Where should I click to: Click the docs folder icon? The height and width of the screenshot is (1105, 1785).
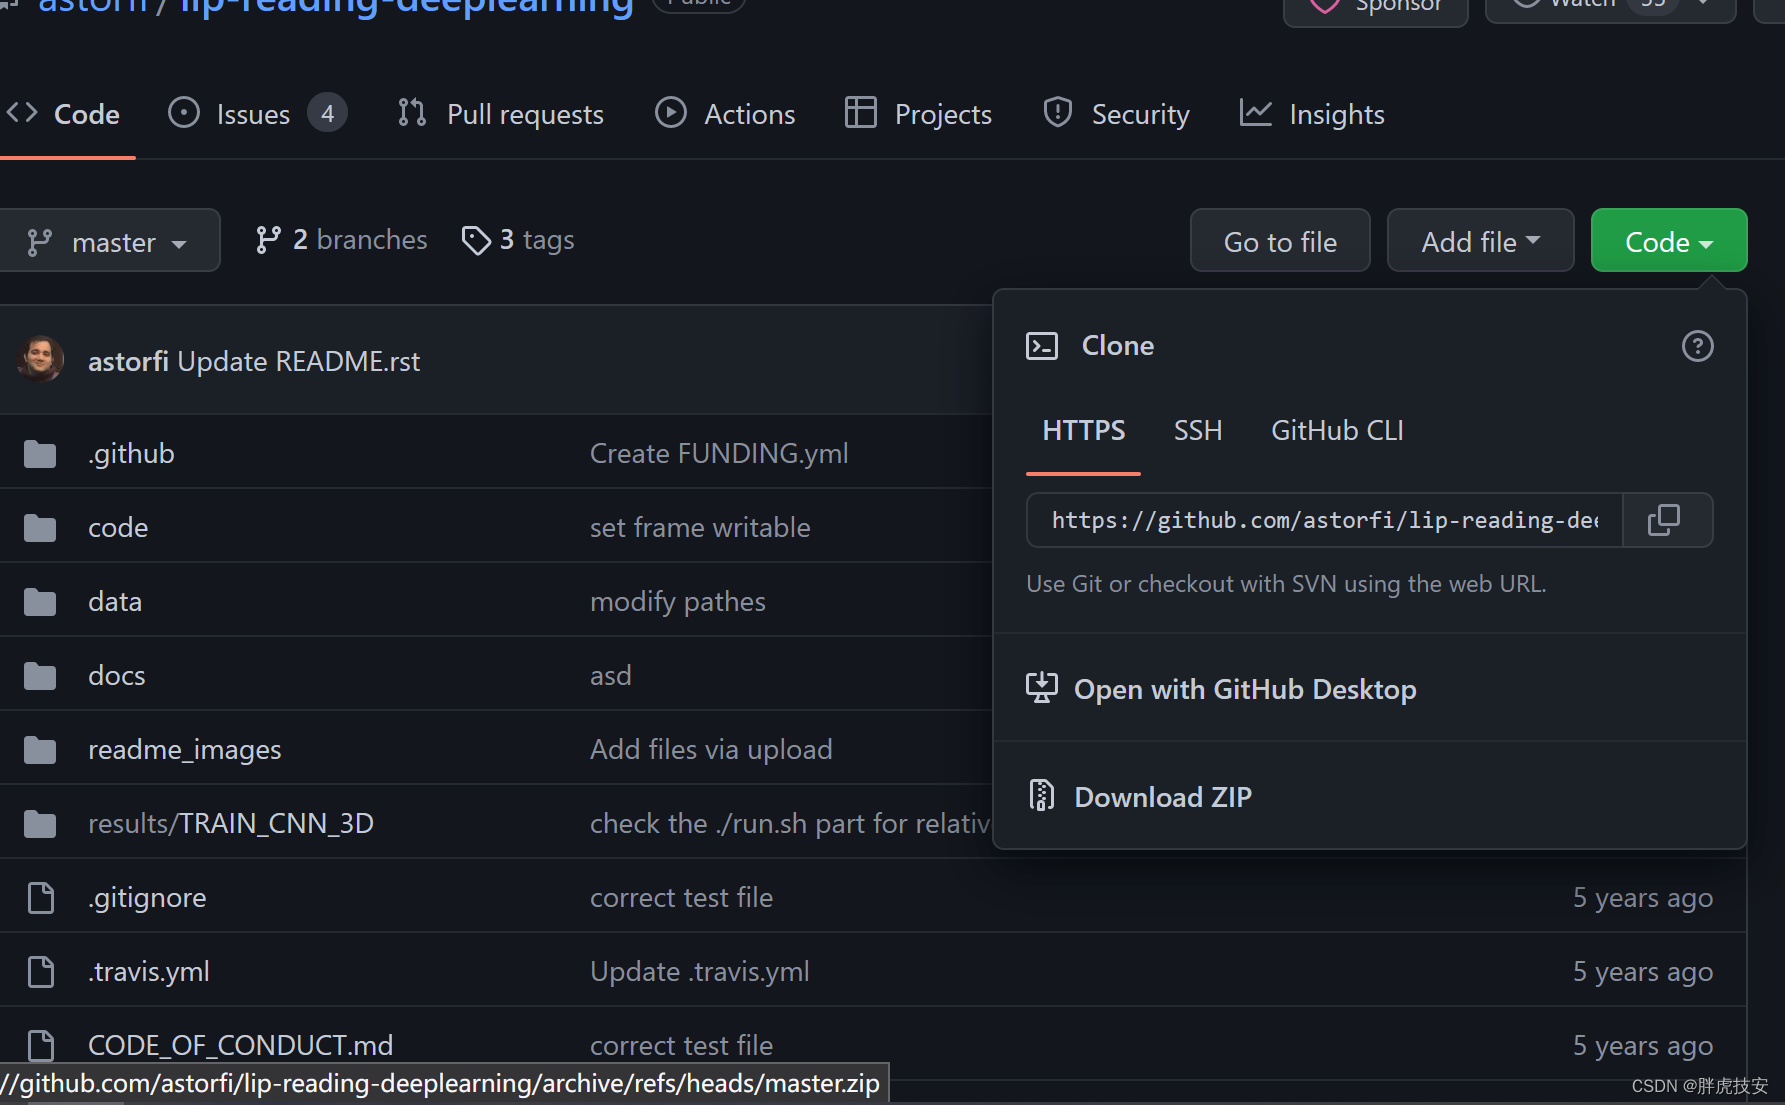(40, 676)
